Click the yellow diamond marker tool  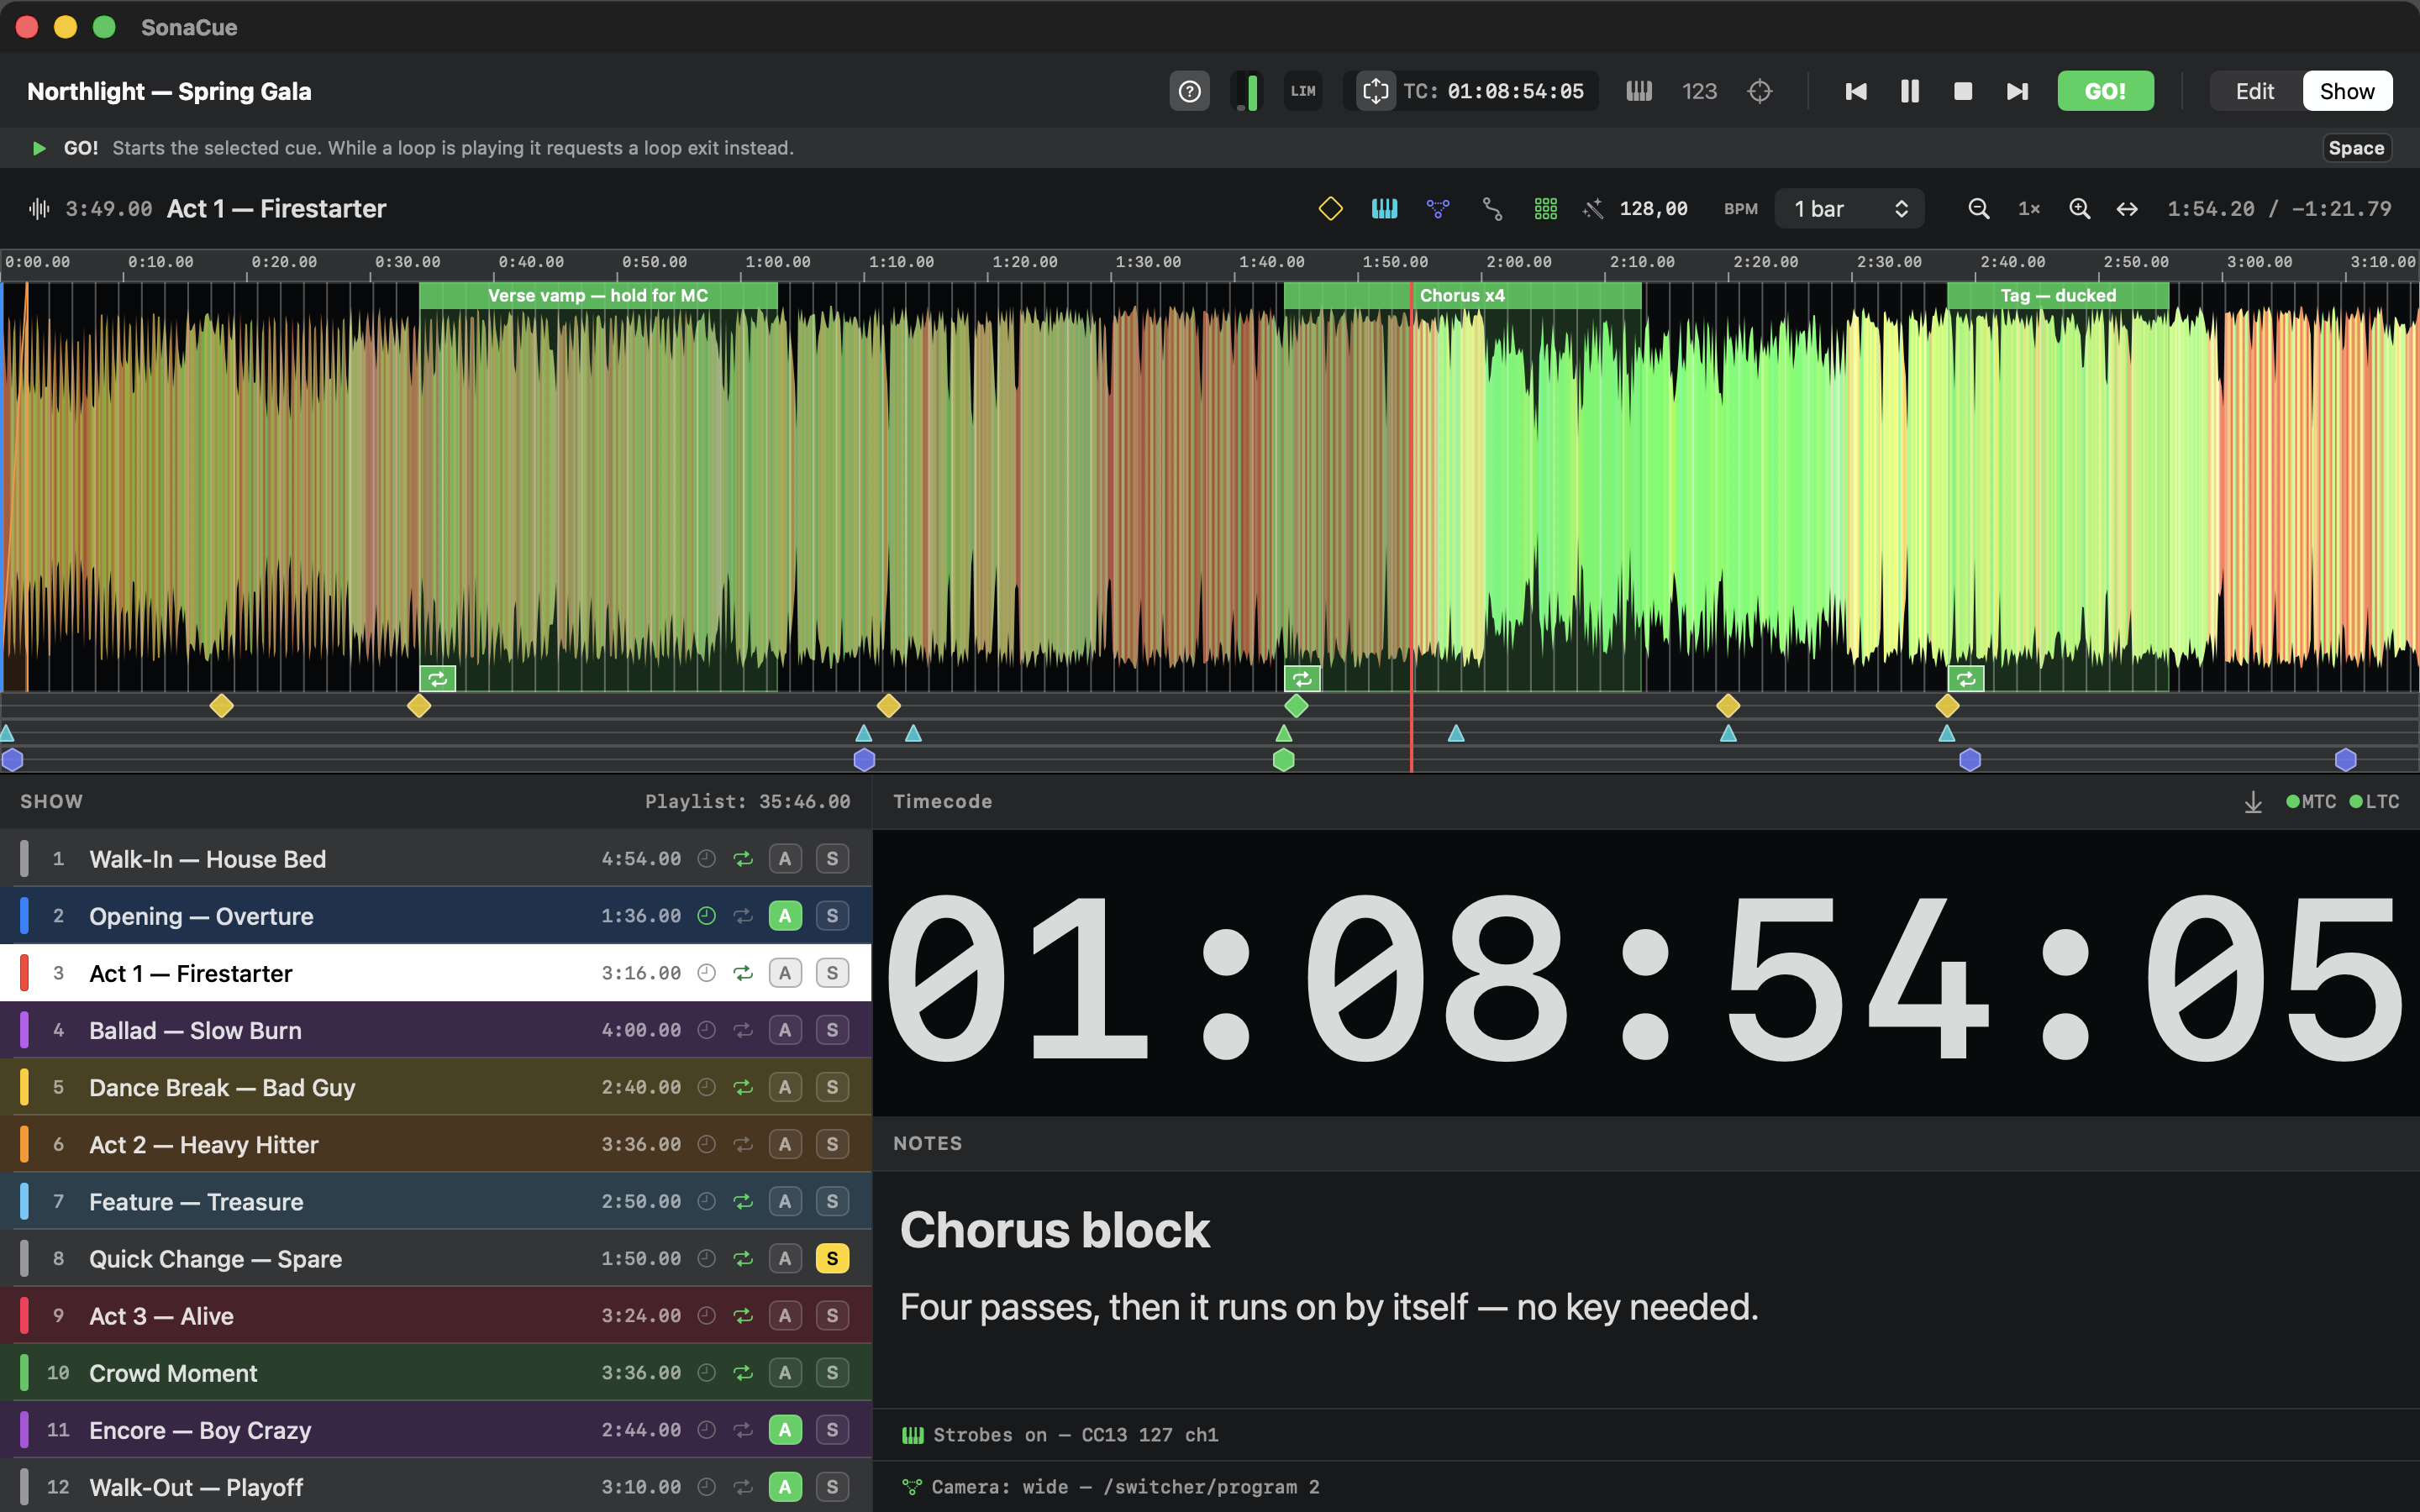point(1330,208)
